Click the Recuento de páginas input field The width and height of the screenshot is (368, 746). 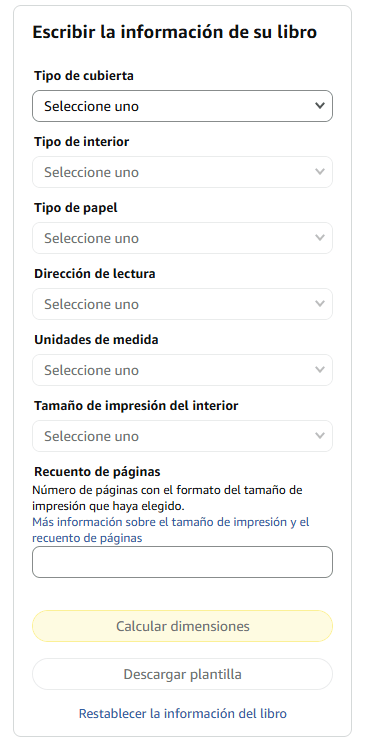click(x=182, y=562)
